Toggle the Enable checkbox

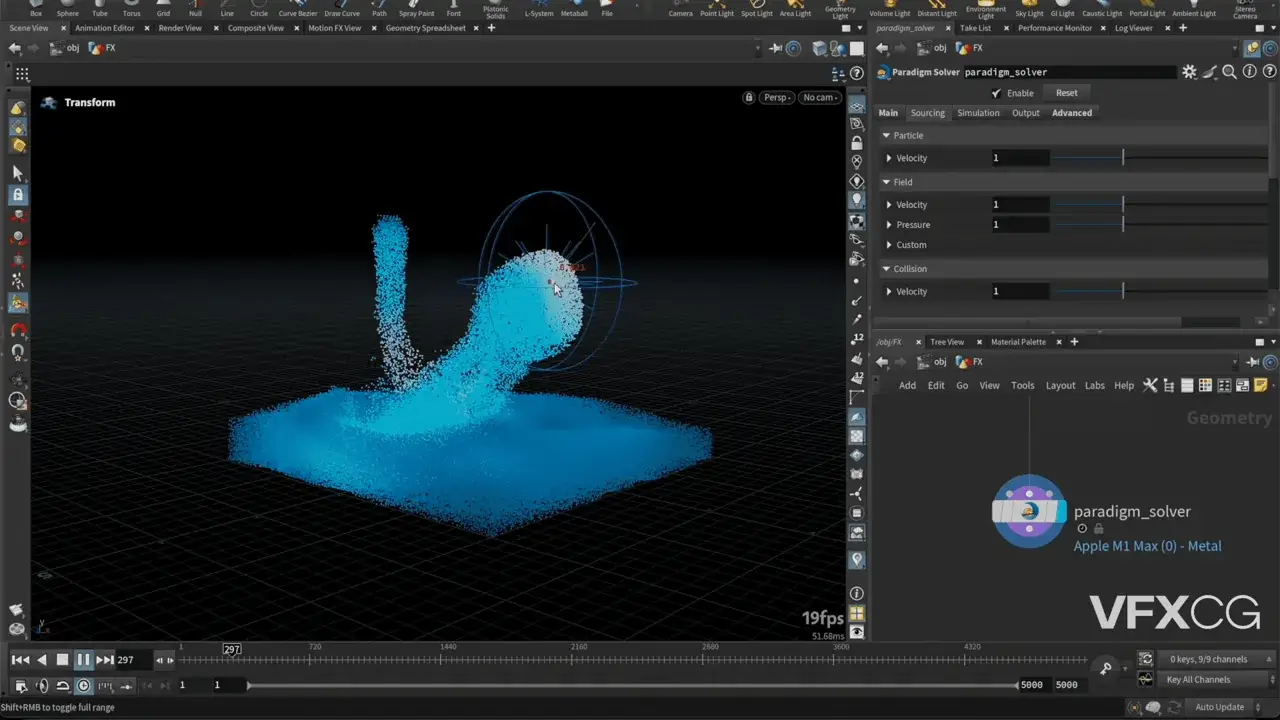(x=996, y=93)
